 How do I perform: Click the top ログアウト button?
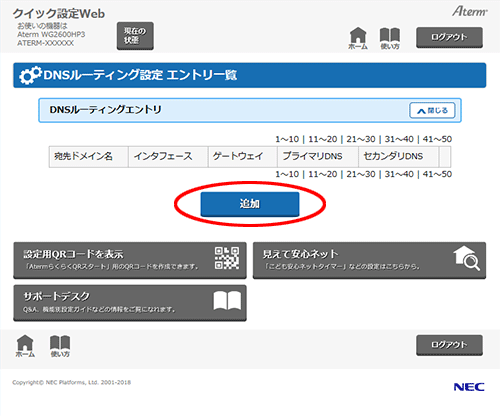pyautogui.click(x=449, y=37)
